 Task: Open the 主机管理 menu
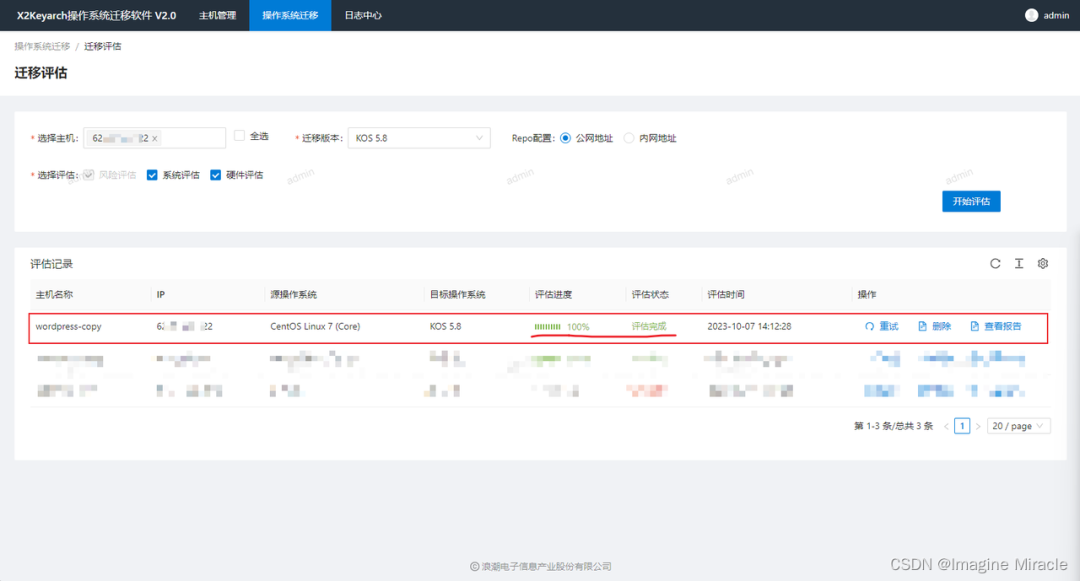(217, 15)
